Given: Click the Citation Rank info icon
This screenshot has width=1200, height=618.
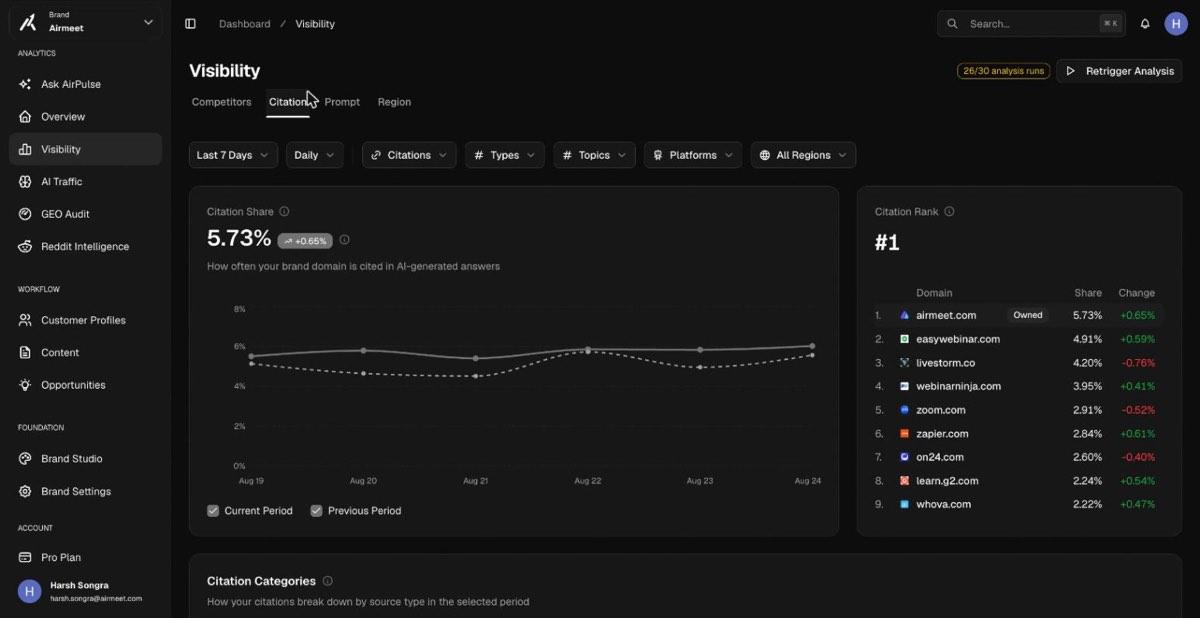Looking at the screenshot, I should 949,212.
